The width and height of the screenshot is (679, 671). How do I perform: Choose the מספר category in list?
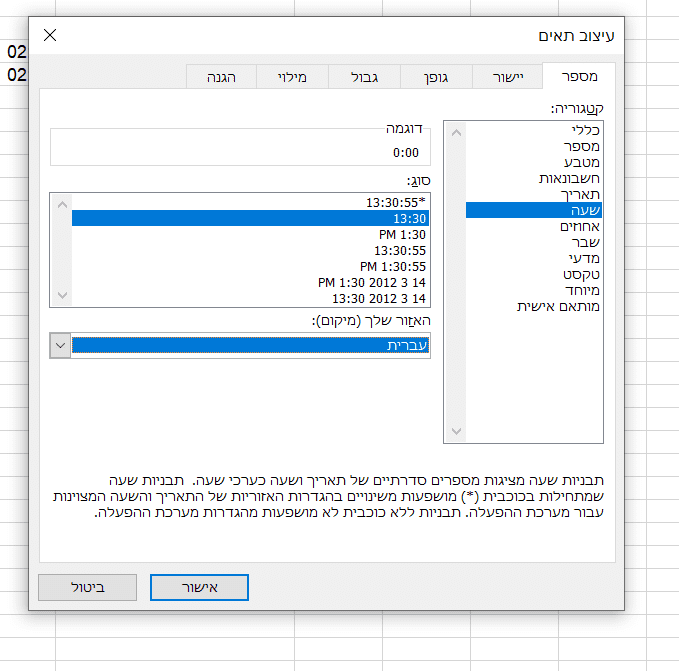coord(534,146)
